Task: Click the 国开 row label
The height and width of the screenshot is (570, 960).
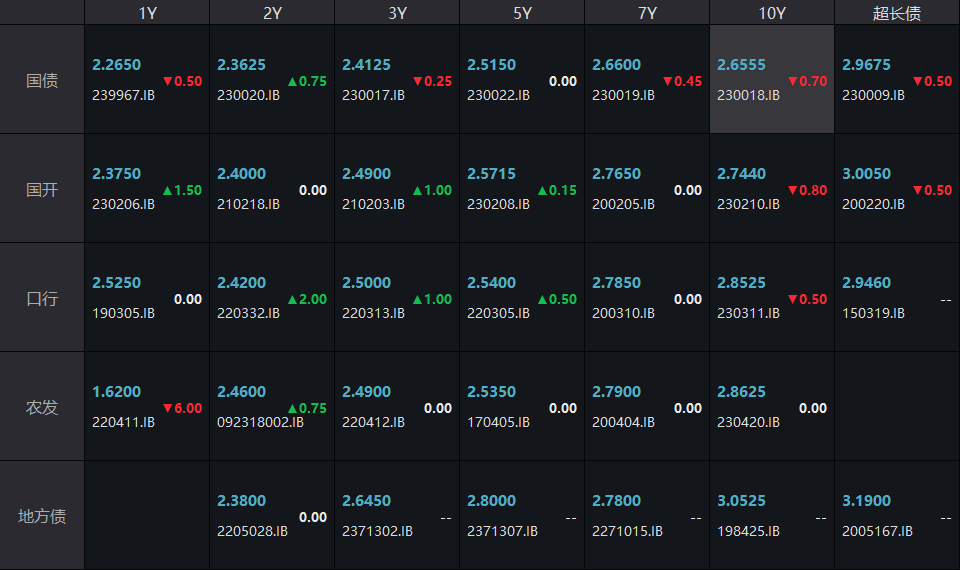Action: 42,189
